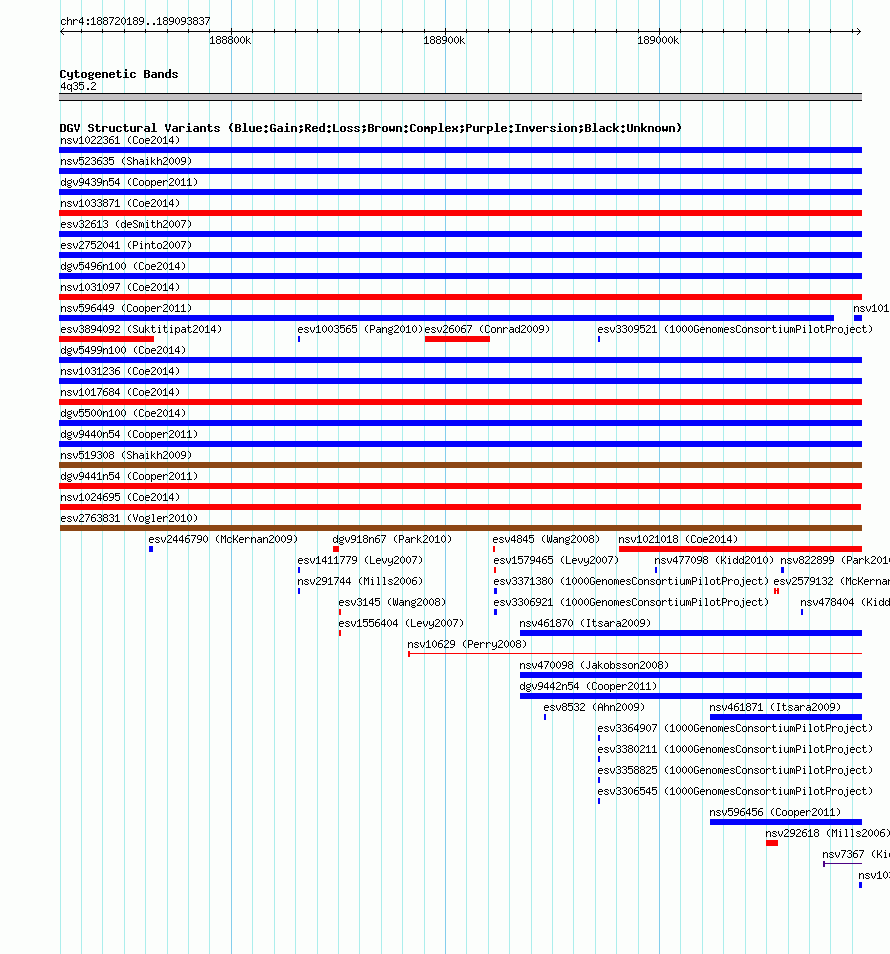This screenshot has height=954, width=890.
Task: Click the esv3364907 1000Genomes label
Action: point(735,728)
